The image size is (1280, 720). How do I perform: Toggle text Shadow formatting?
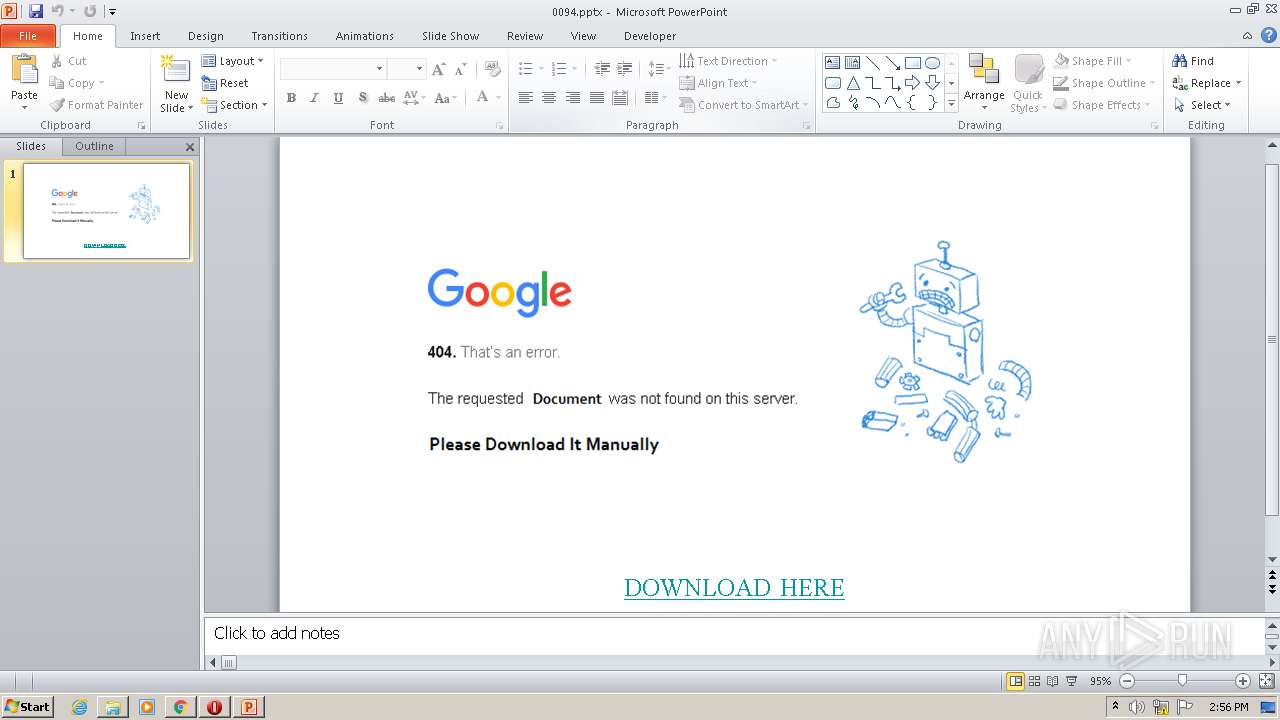pyautogui.click(x=362, y=98)
